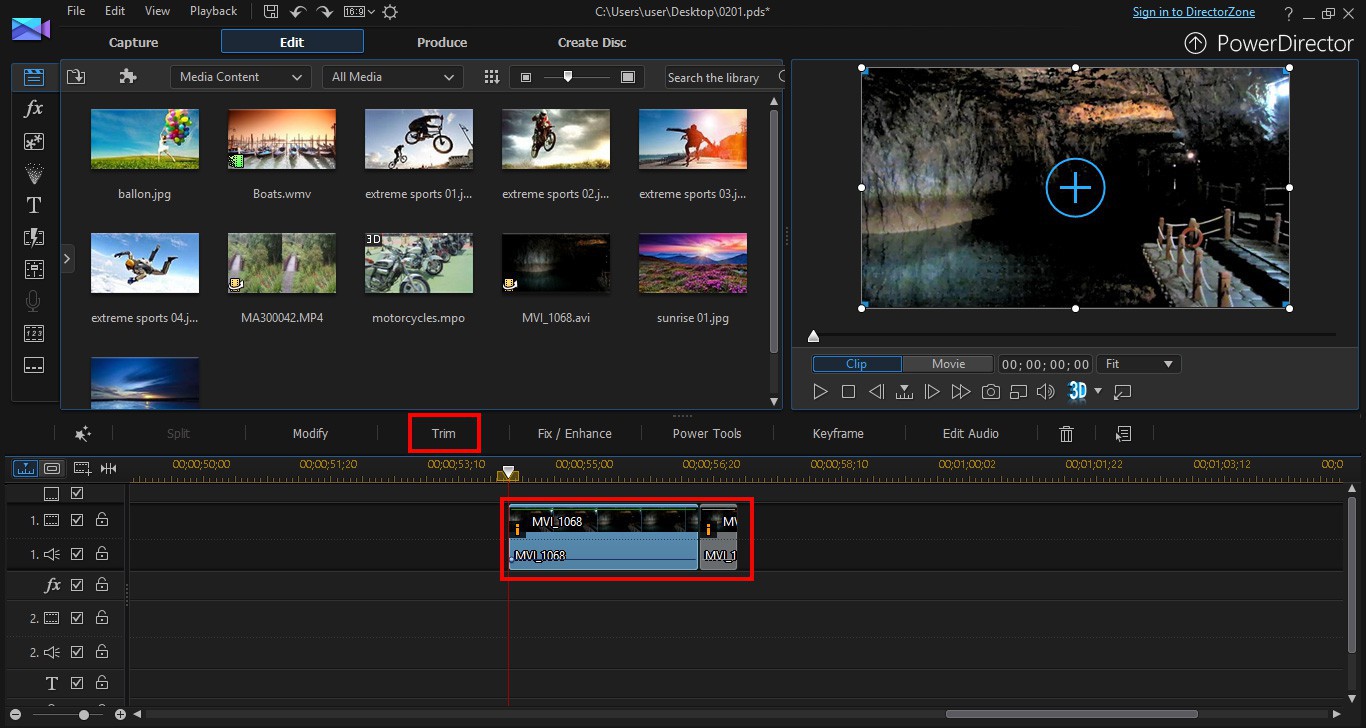This screenshot has height=728, width=1366.
Task: Open the Subtitle Room in sidebar
Action: tap(34, 365)
